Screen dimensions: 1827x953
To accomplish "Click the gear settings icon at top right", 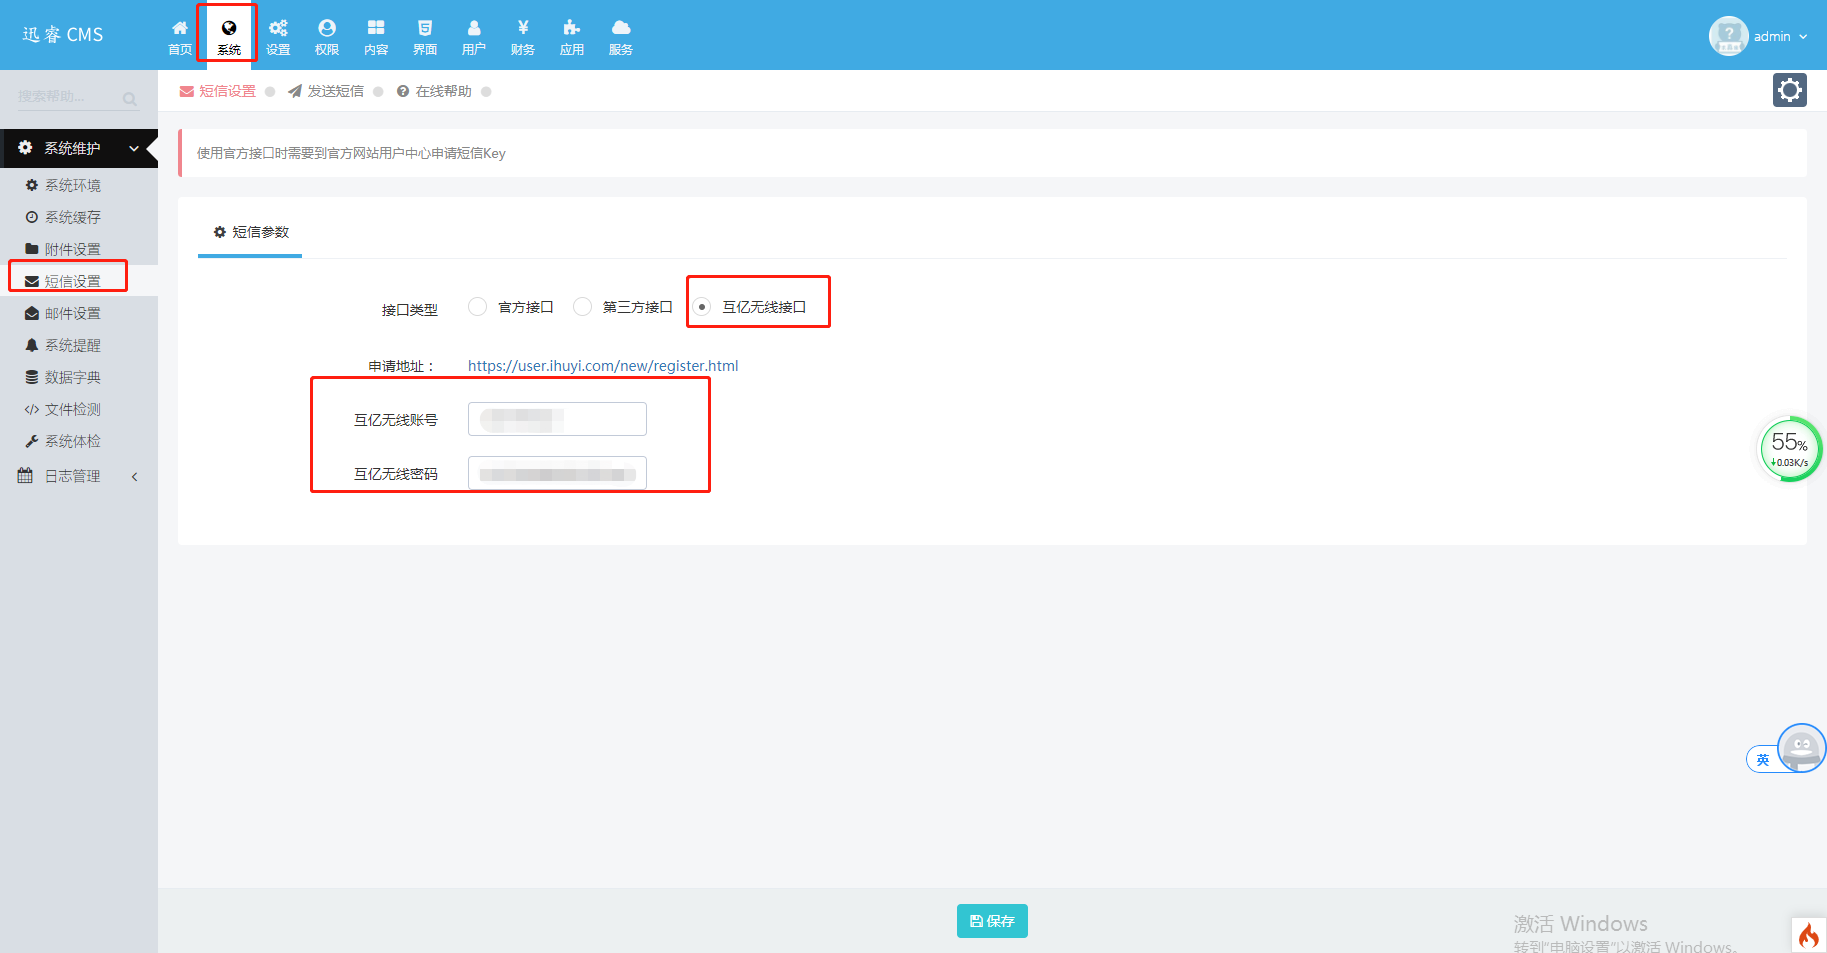I will pyautogui.click(x=1789, y=90).
